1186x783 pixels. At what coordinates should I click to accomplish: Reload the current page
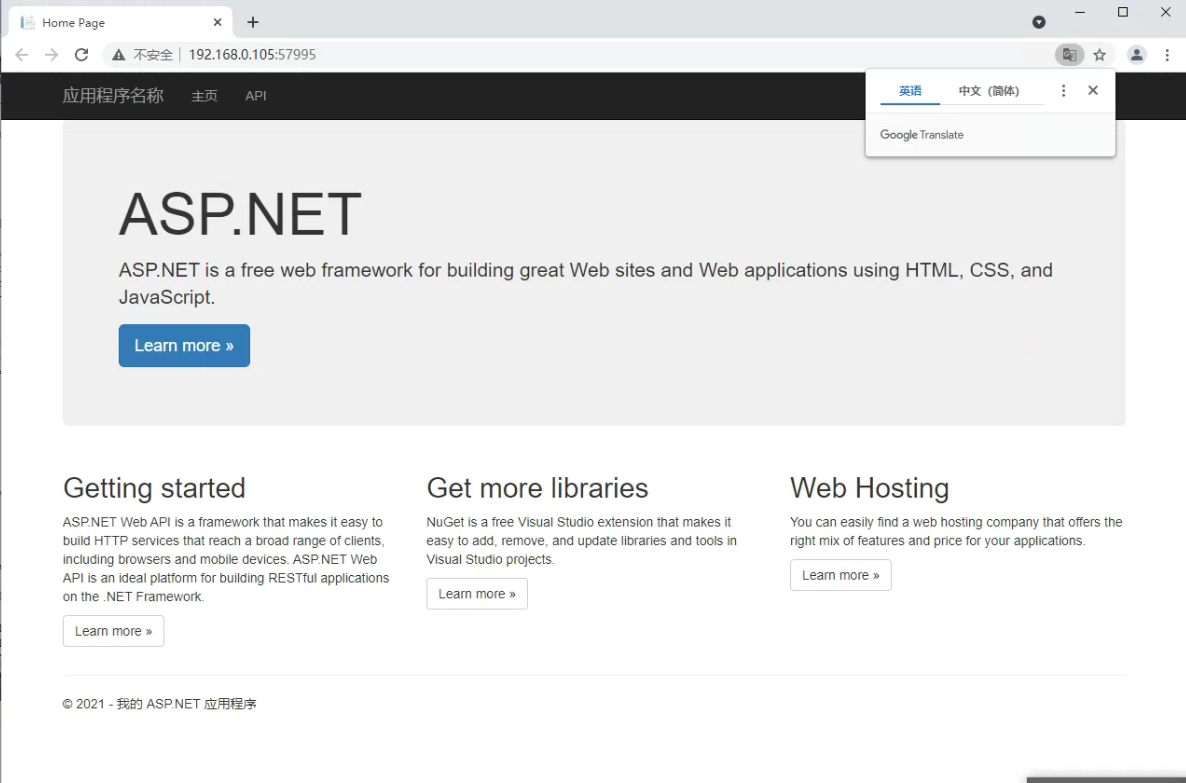(x=82, y=54)
